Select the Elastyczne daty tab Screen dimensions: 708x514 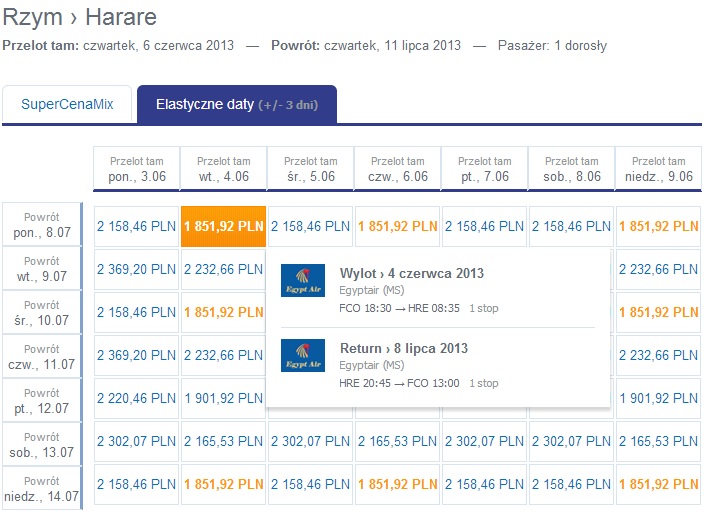click(237, 104)
